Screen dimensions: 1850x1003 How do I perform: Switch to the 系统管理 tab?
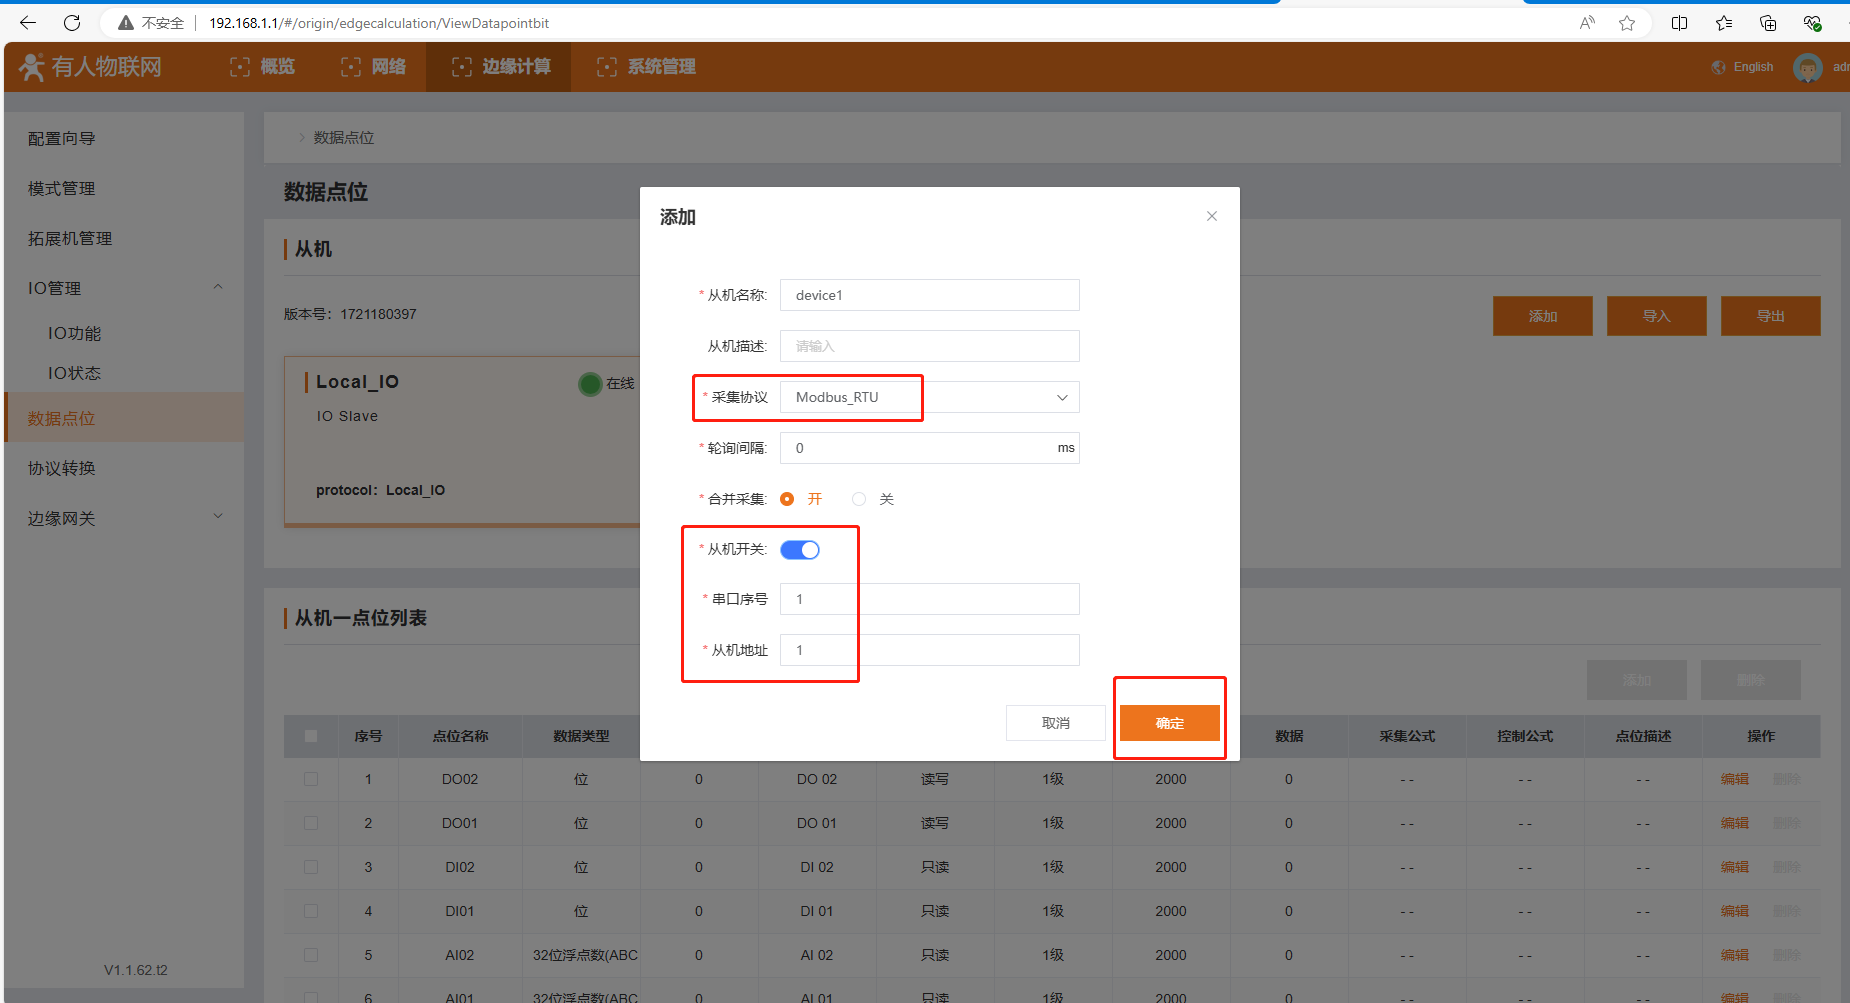click(x=646, y=67)
